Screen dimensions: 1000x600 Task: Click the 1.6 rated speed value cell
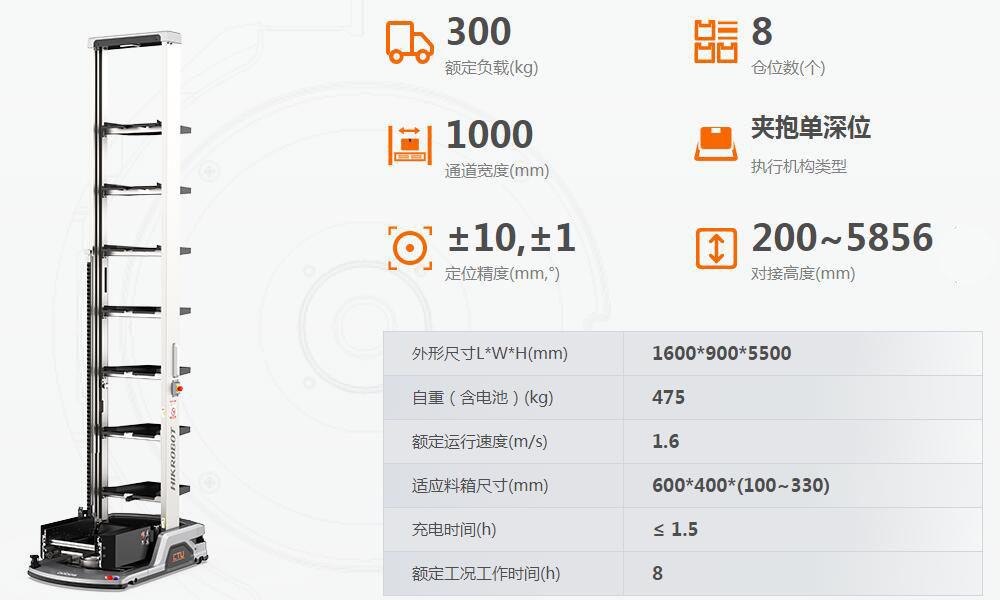[x=666, y=441]
